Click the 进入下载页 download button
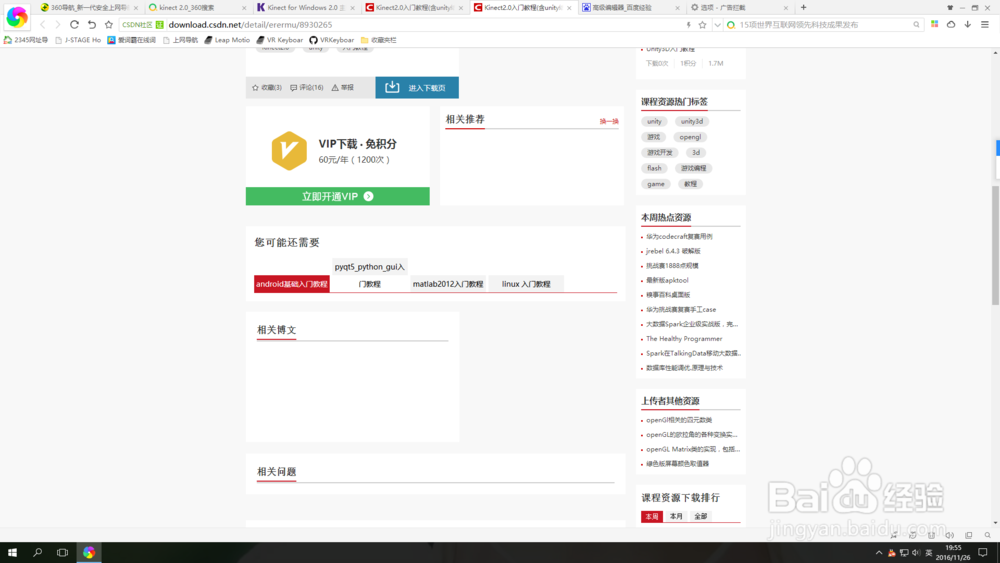Viewport: 1000px width, 563px height. [417, 87]
